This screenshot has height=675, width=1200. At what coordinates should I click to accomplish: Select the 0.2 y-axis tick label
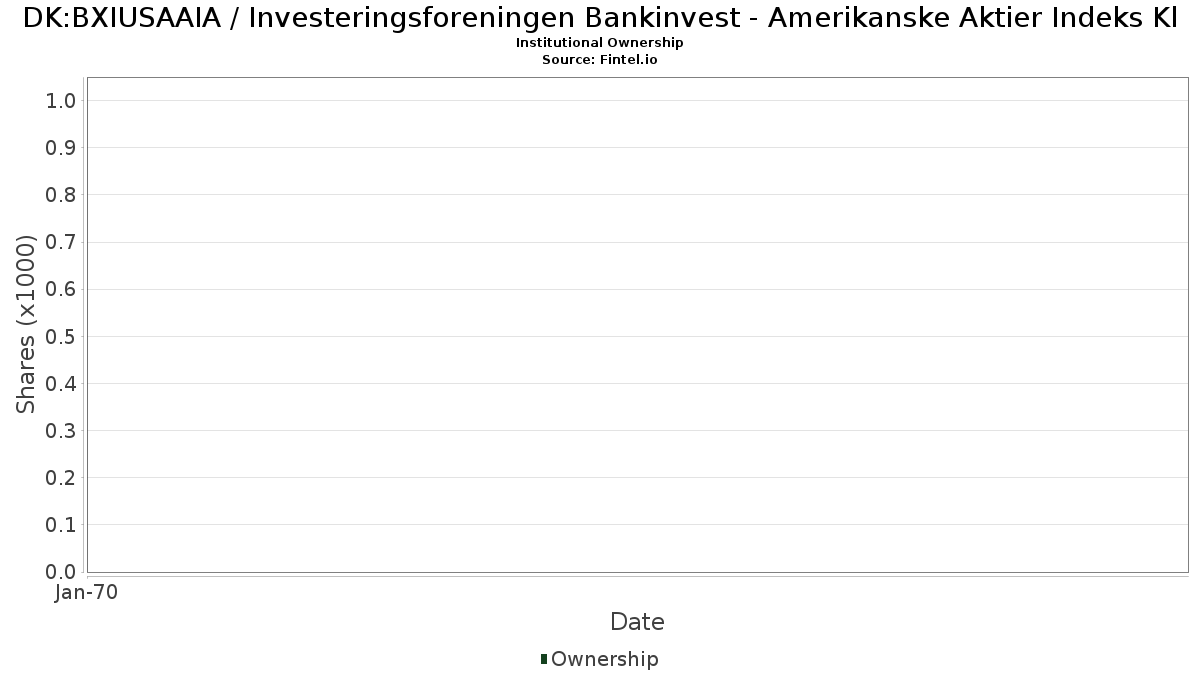[62, 478]
